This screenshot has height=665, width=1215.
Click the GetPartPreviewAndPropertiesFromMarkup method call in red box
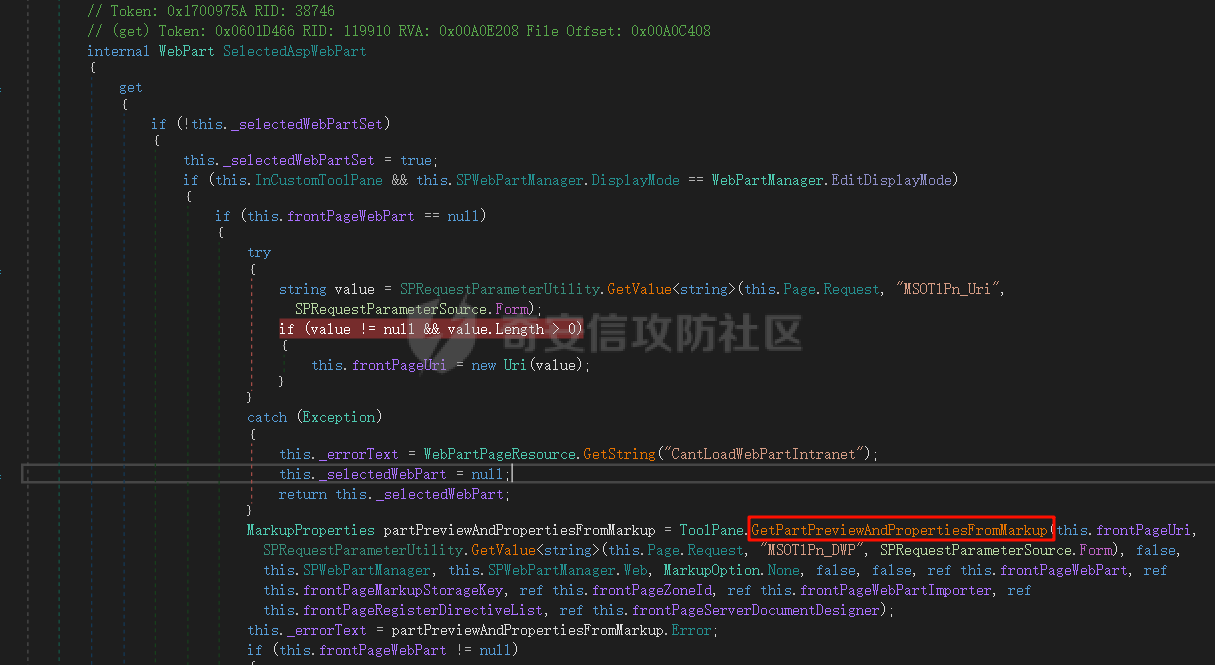900,529
